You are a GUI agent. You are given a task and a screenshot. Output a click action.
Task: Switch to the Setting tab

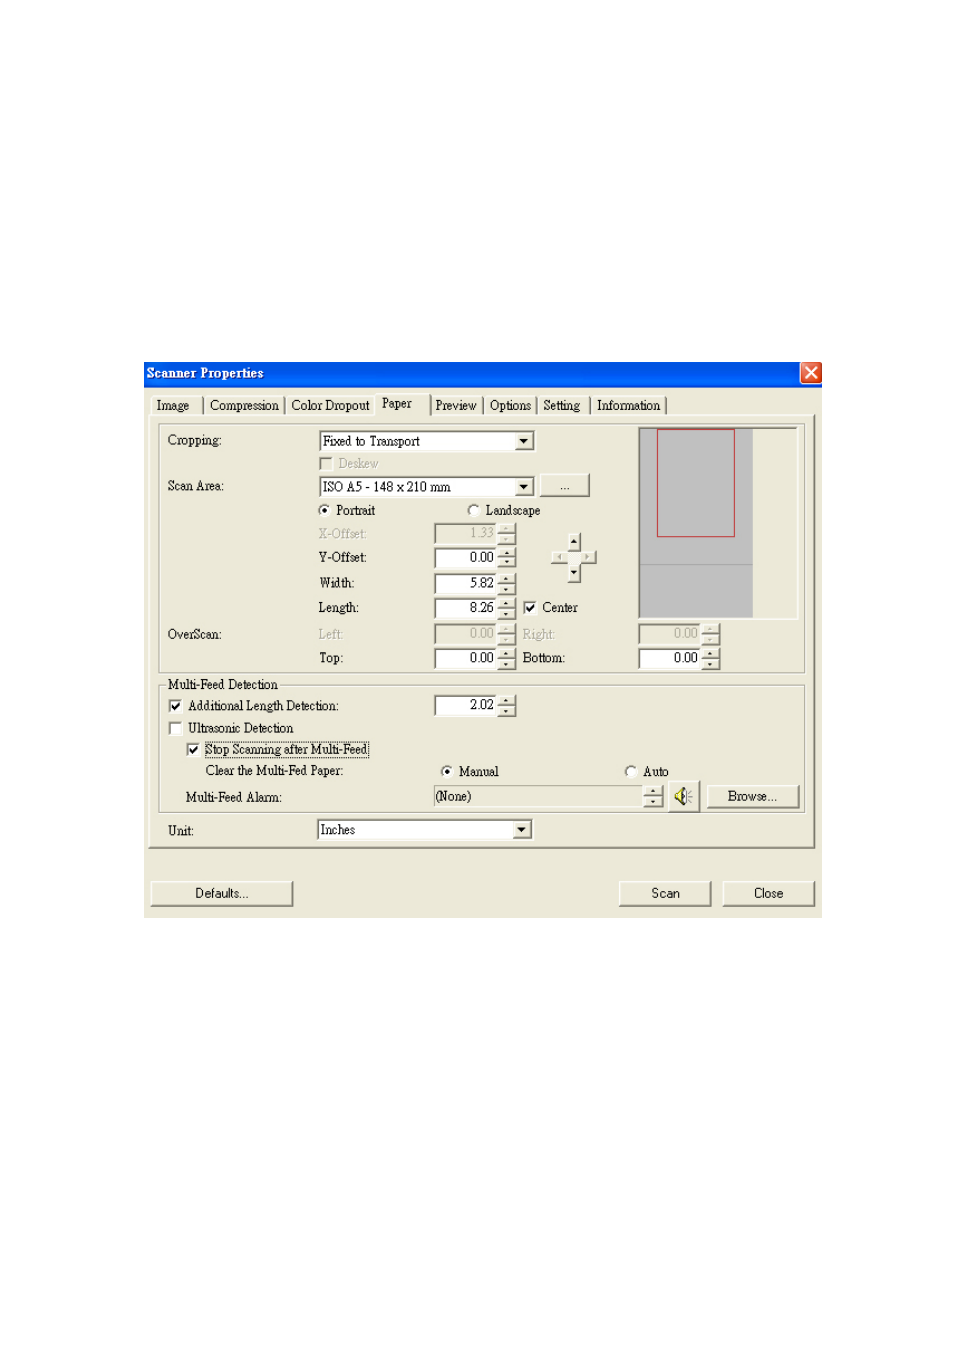(x=562, y=406)
